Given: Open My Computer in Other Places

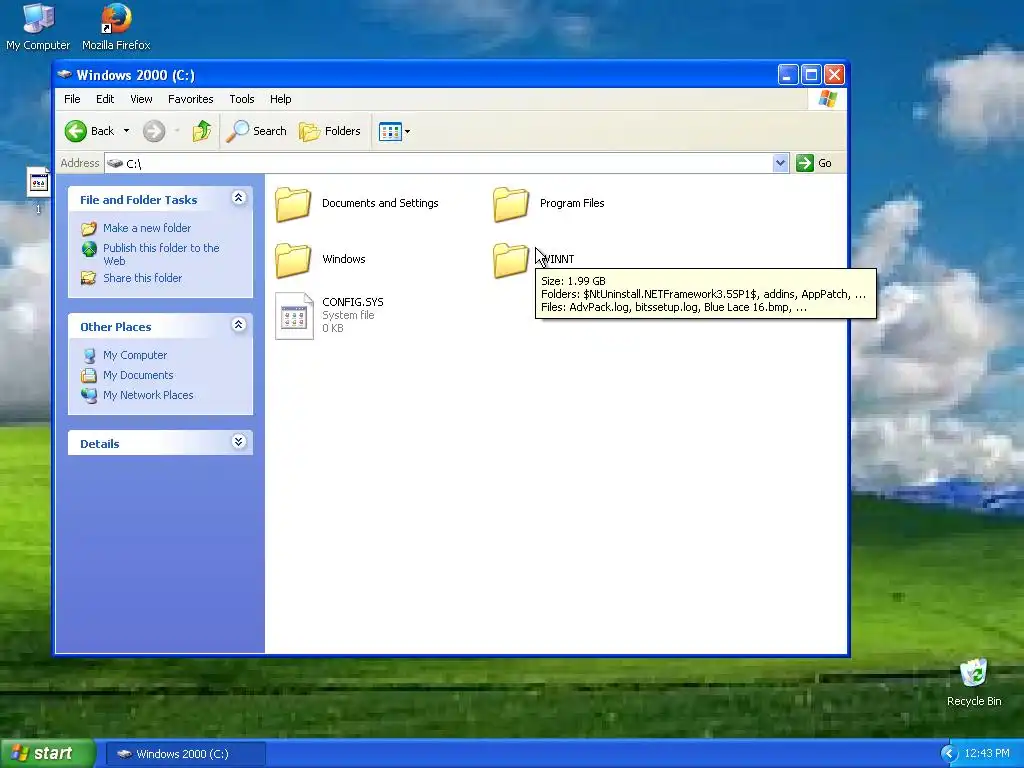Looking at the screenshot, I should pos(135,355).
